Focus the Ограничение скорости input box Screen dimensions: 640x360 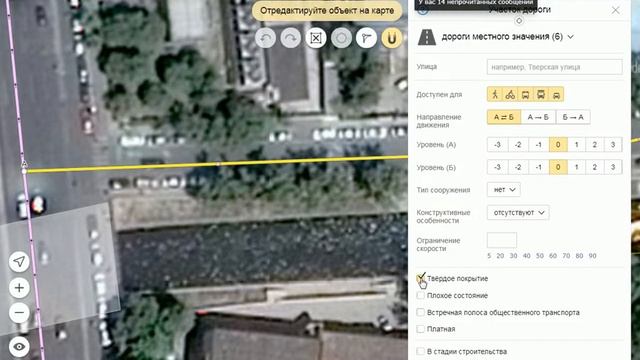coord(502,240)
